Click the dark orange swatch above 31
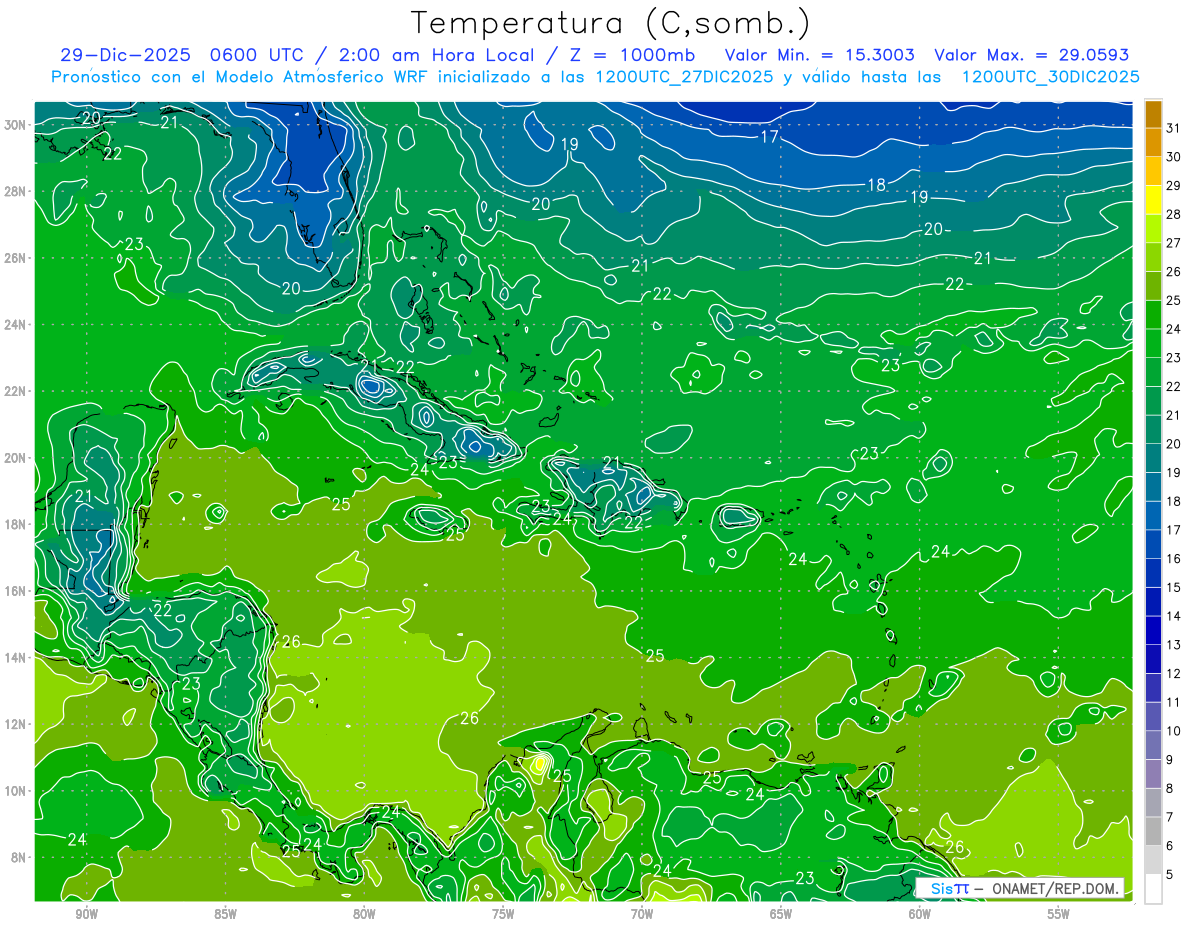 1153,114
